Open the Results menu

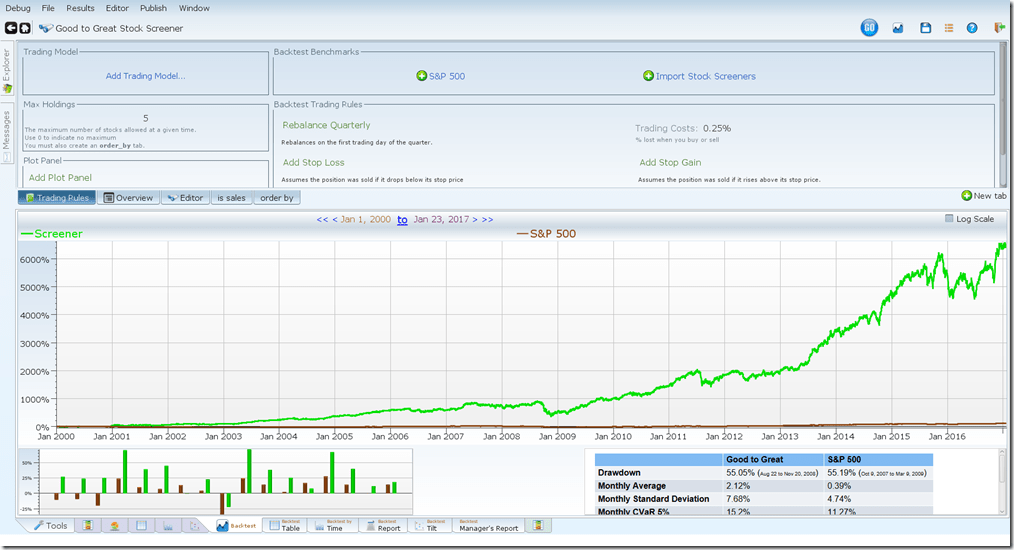click(x=80, y=8)
